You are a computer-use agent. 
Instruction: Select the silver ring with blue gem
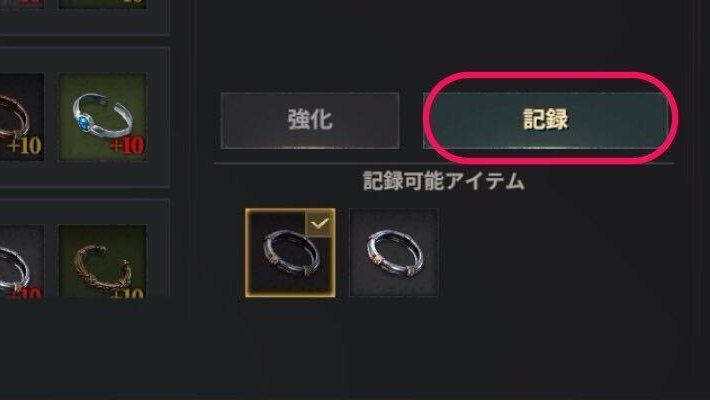102,117
